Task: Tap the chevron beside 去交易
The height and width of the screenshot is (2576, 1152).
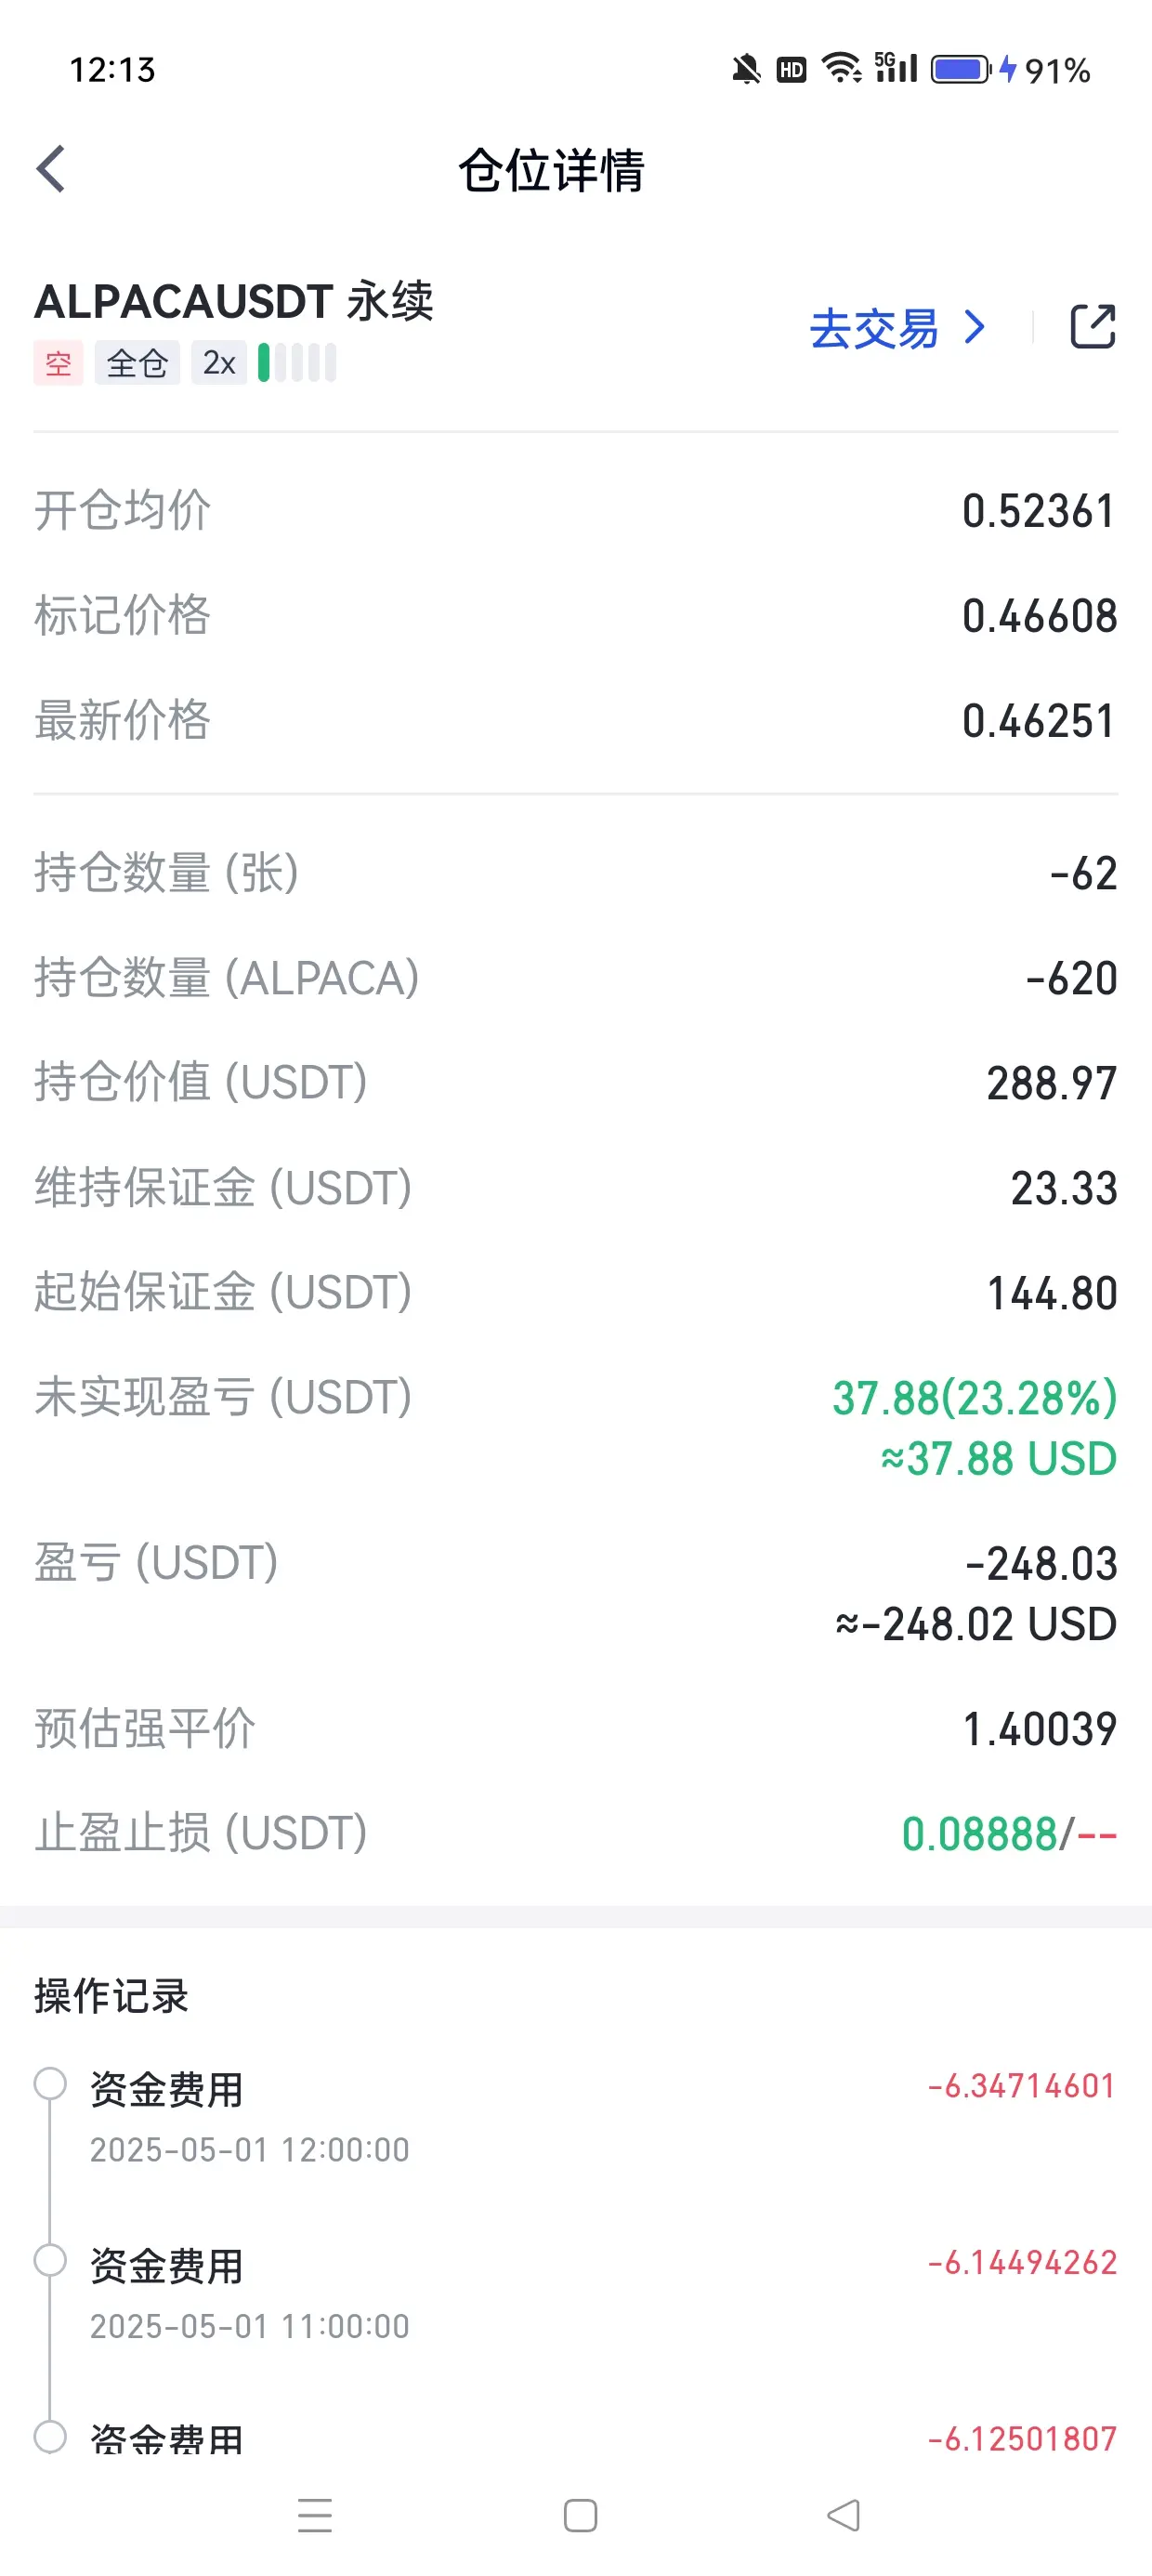Action: click(974, 327)
